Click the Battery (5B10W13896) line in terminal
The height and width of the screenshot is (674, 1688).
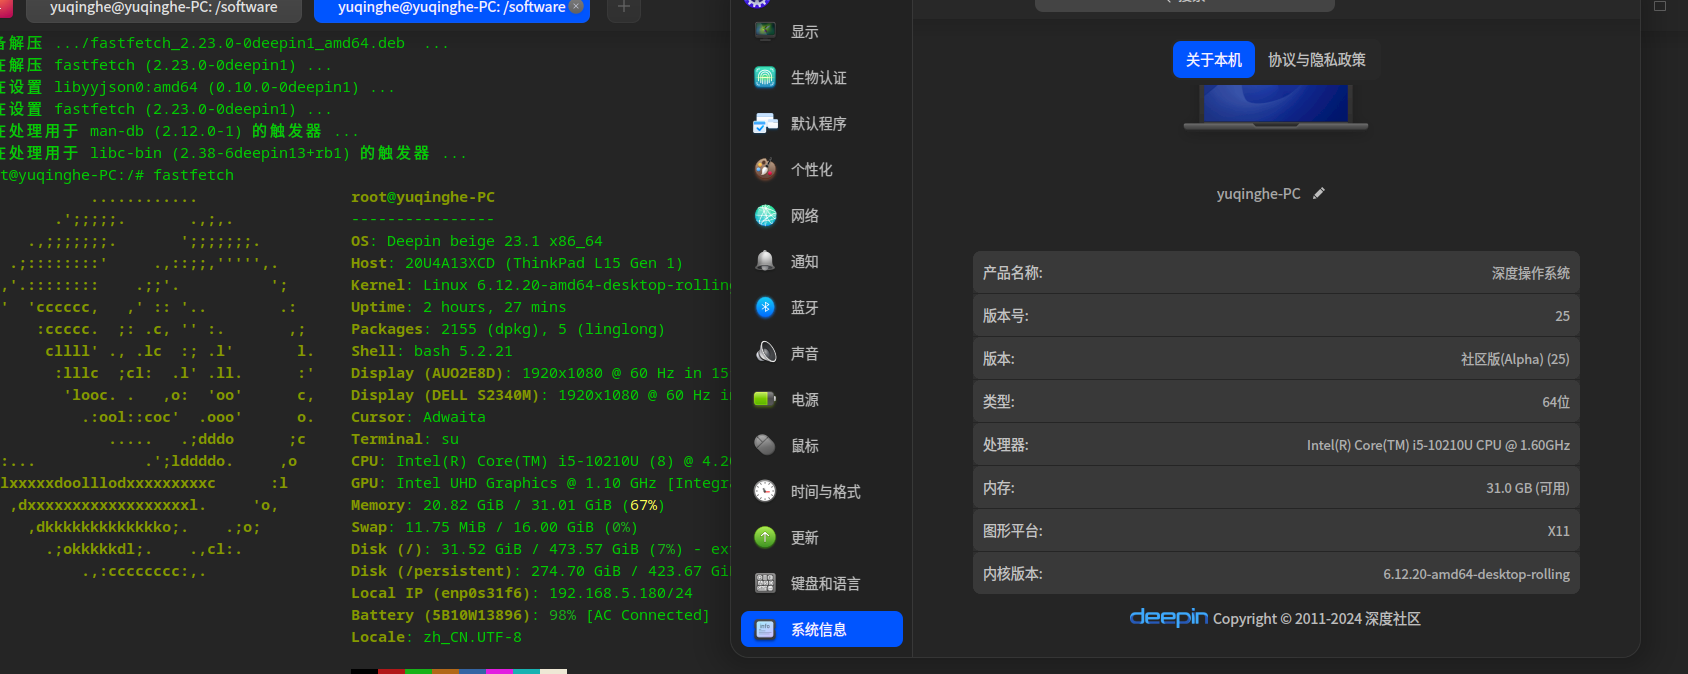click(530, 615)
